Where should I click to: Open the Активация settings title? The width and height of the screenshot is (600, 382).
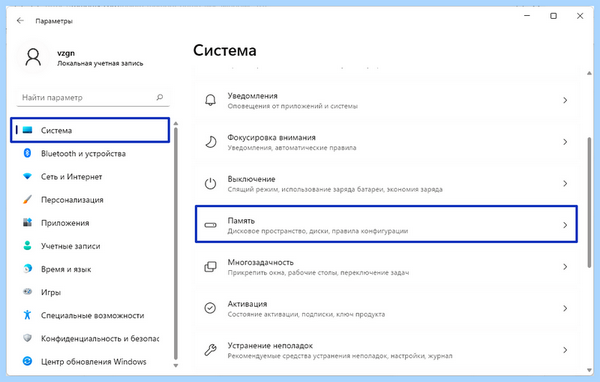click(247, 304)
